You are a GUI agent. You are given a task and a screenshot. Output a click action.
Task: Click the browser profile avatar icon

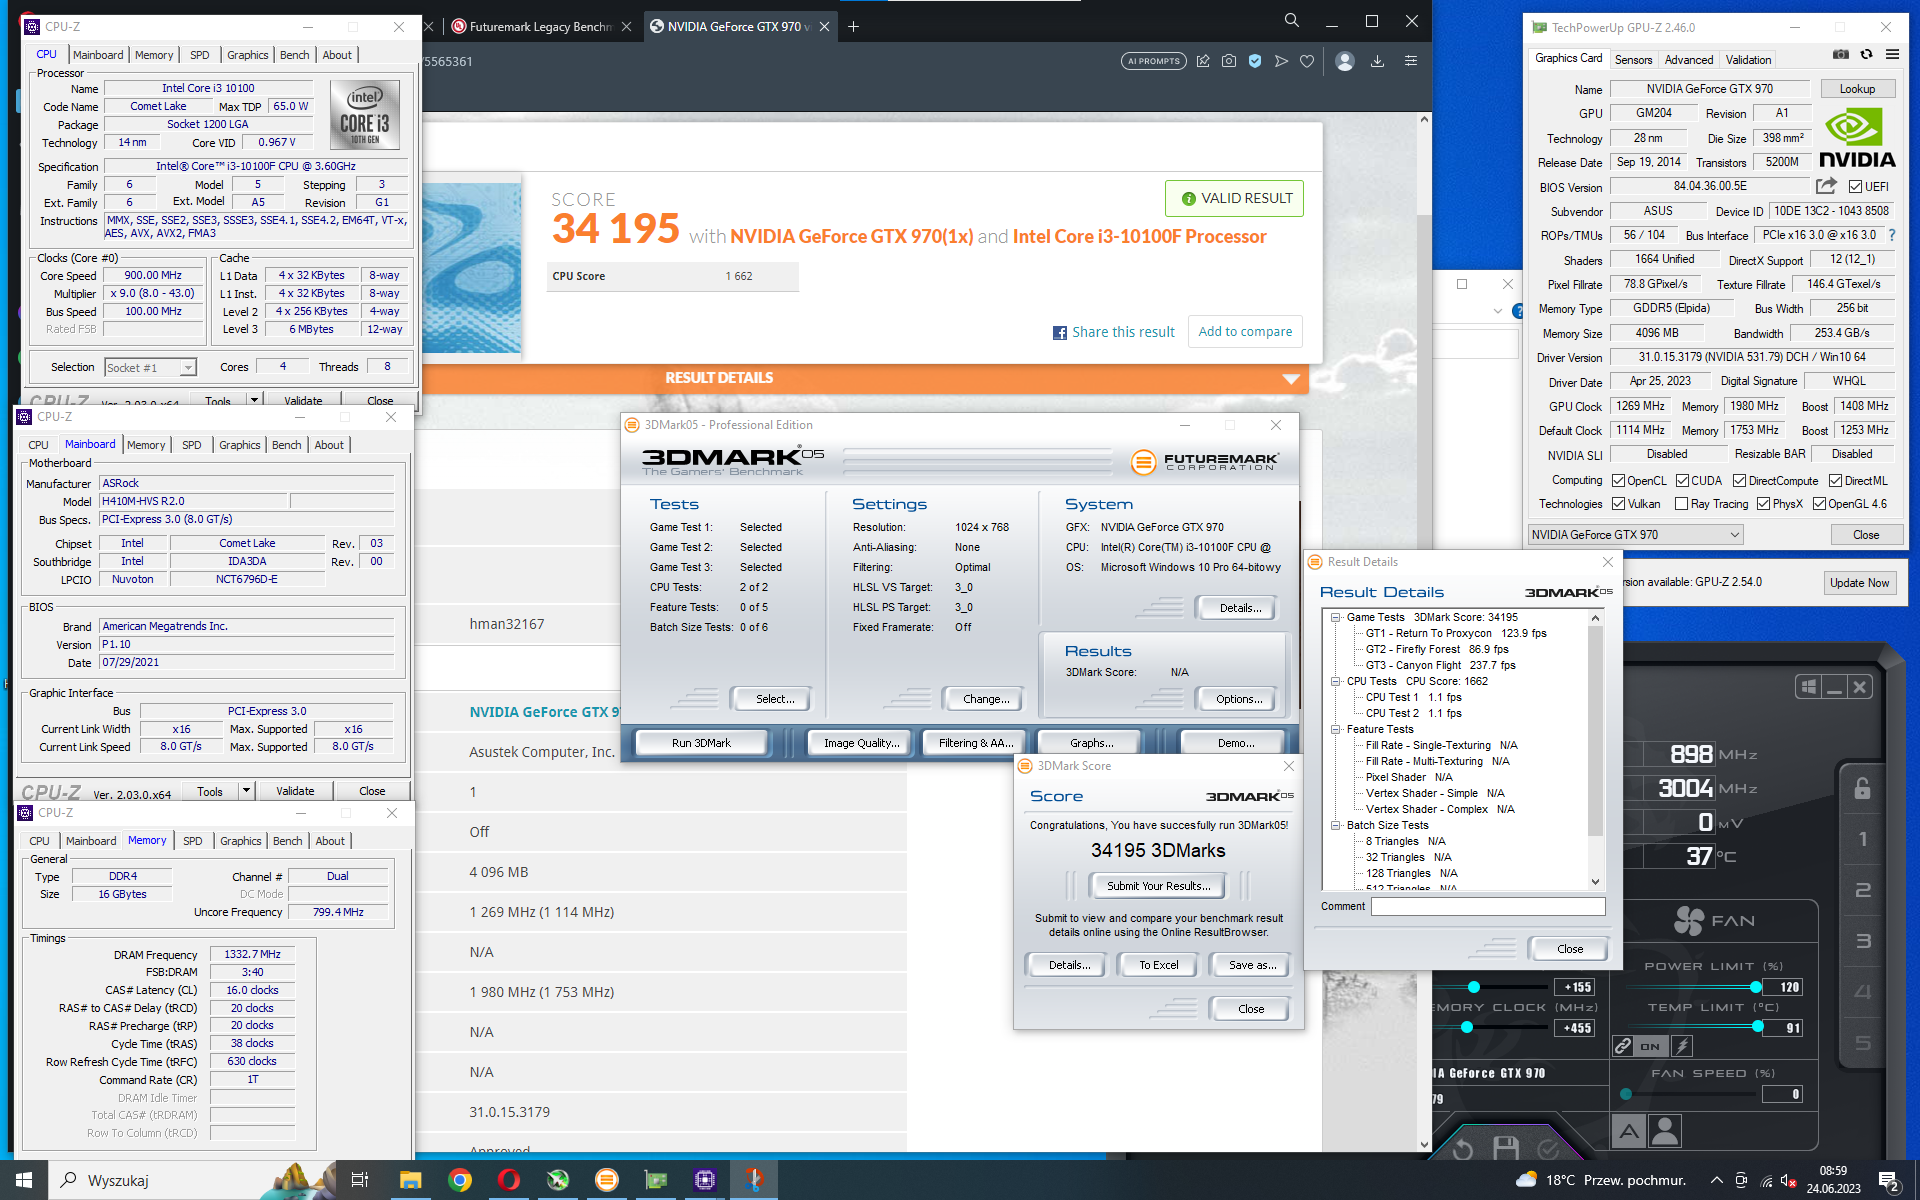[1345, 61]
